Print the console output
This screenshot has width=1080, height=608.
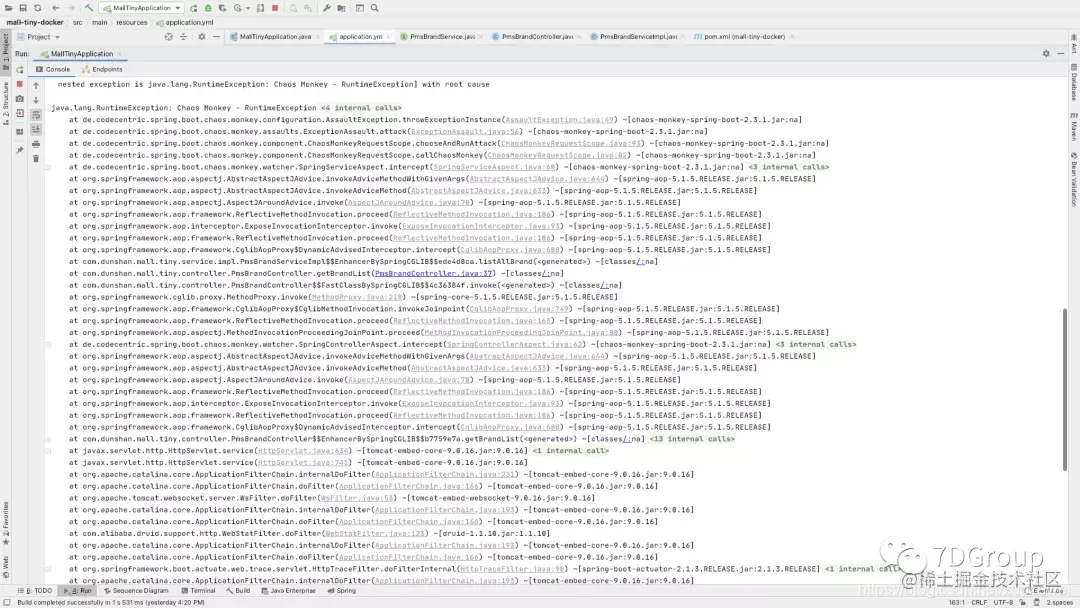(x=36, y=144)
